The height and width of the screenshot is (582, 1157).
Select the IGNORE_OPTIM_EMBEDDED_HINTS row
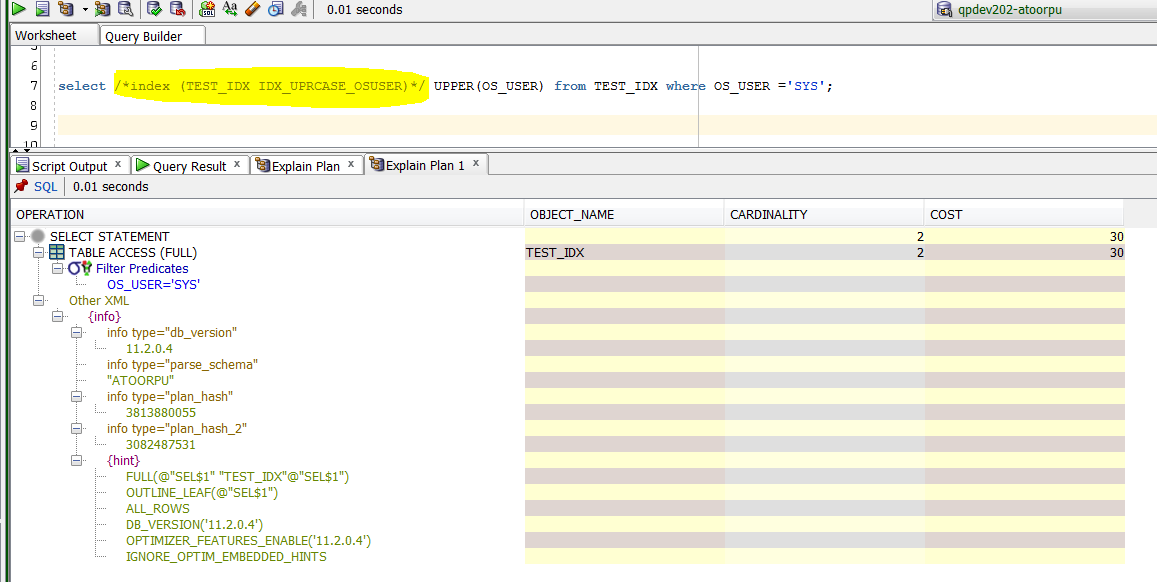click(227, 557)
